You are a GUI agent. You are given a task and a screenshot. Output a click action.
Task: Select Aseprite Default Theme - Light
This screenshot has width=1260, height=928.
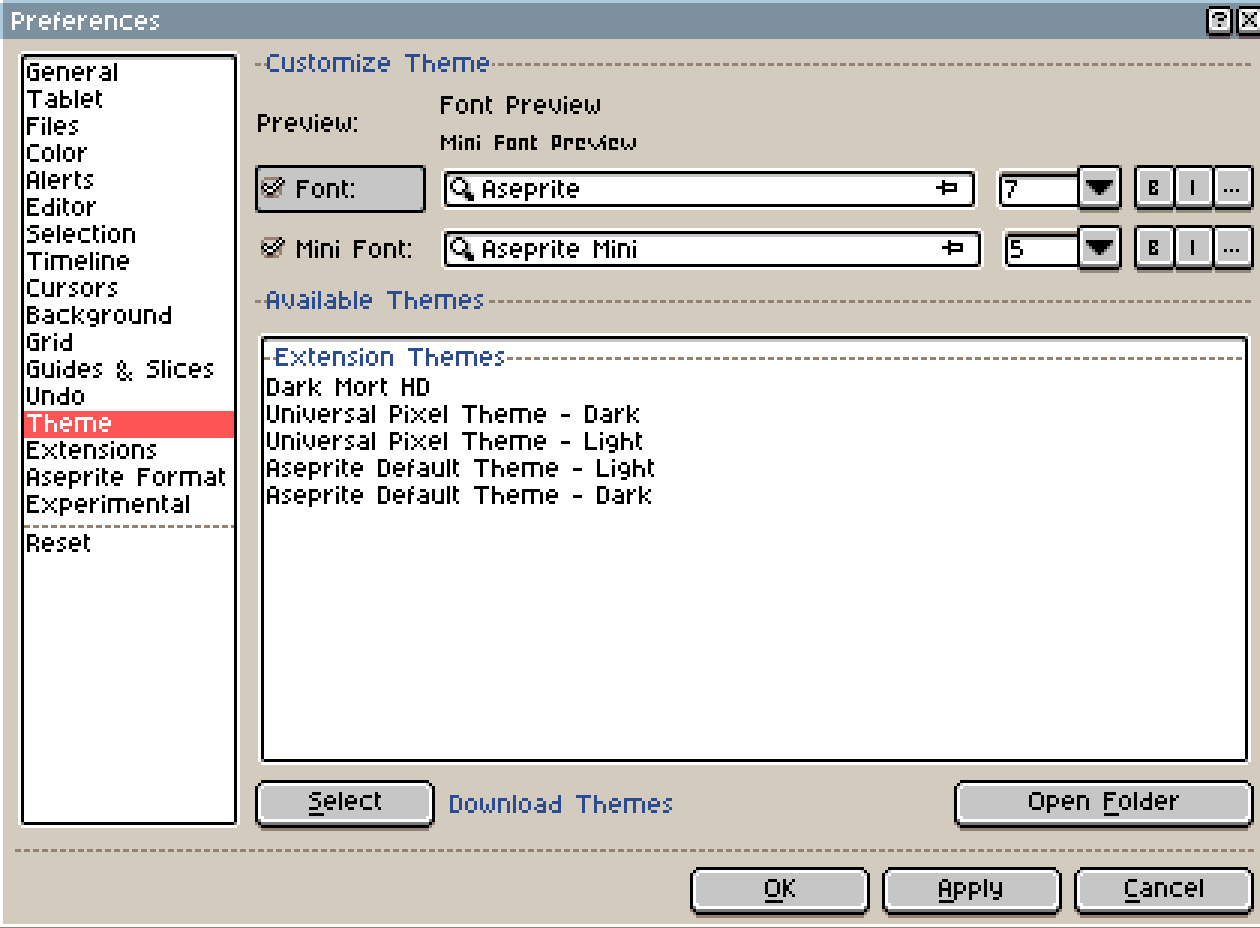pos(754,468)
